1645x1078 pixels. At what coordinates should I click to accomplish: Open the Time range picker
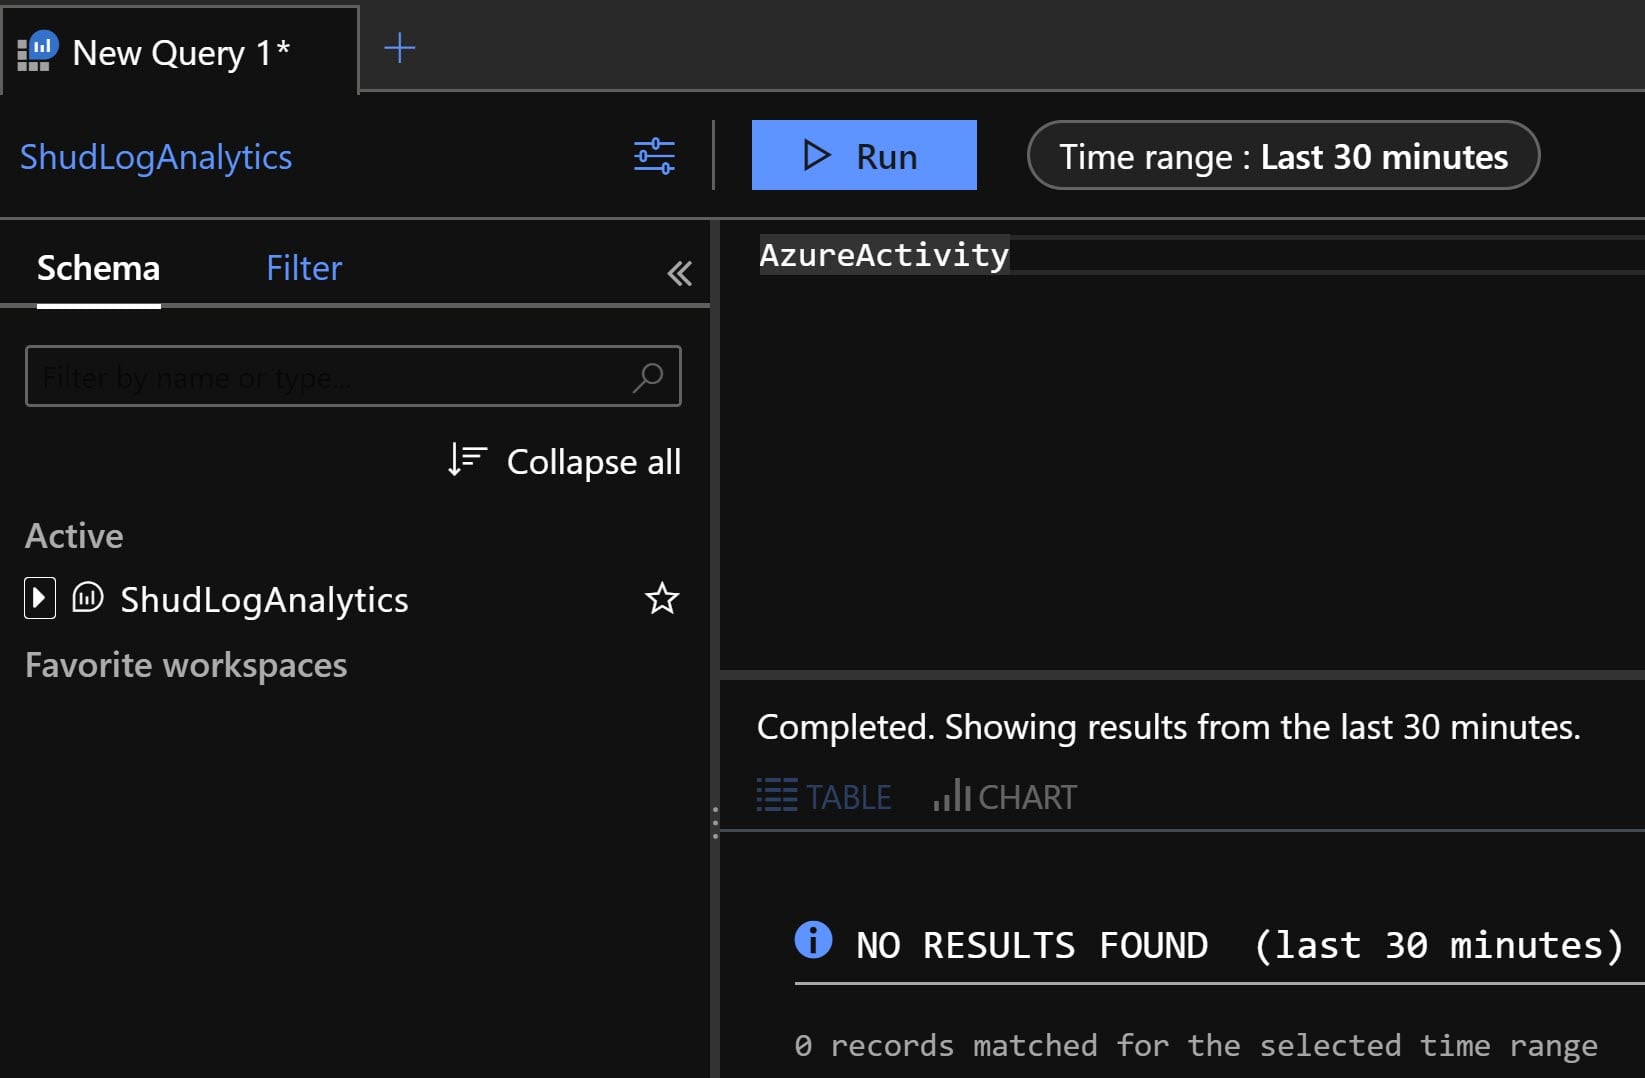pyautogui.click(x=1283, y=156)
